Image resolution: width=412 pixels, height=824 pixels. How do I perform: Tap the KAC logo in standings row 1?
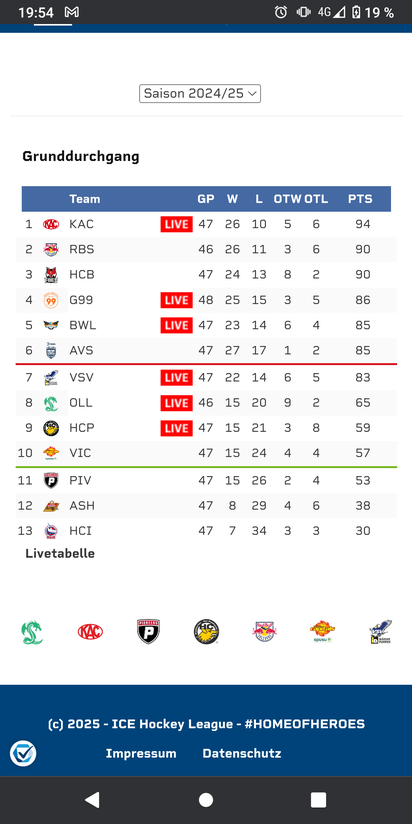51,224
